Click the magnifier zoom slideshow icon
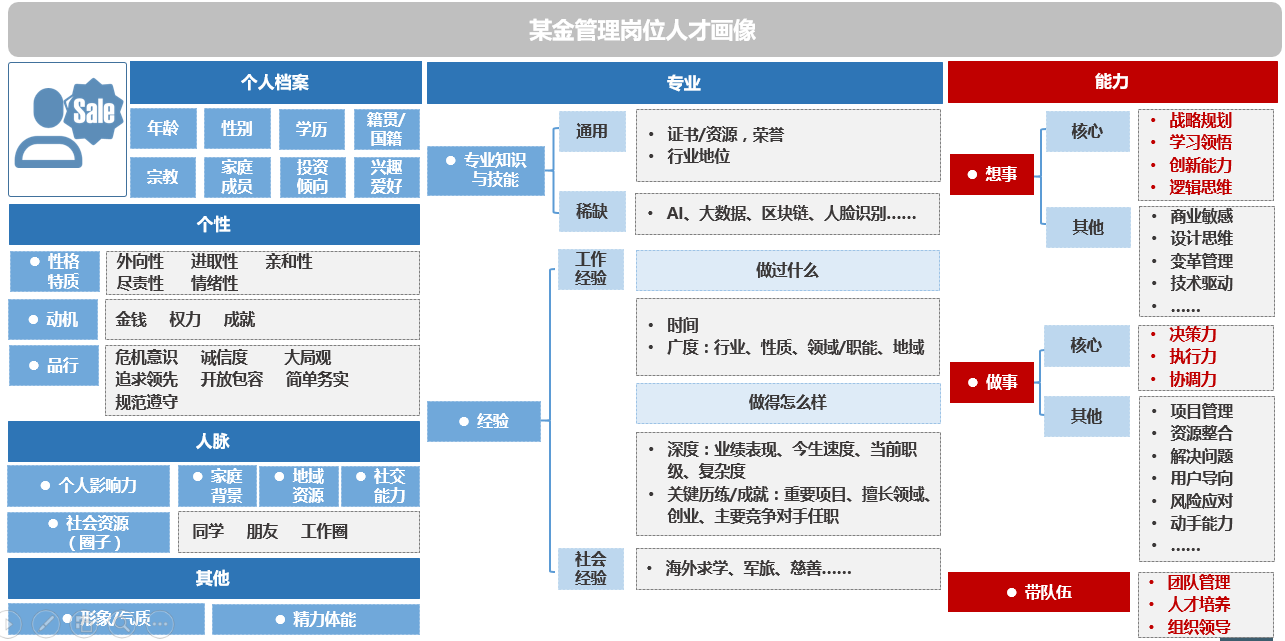The width and height of the screenshot is (1285, 641). tap(122, 623)
